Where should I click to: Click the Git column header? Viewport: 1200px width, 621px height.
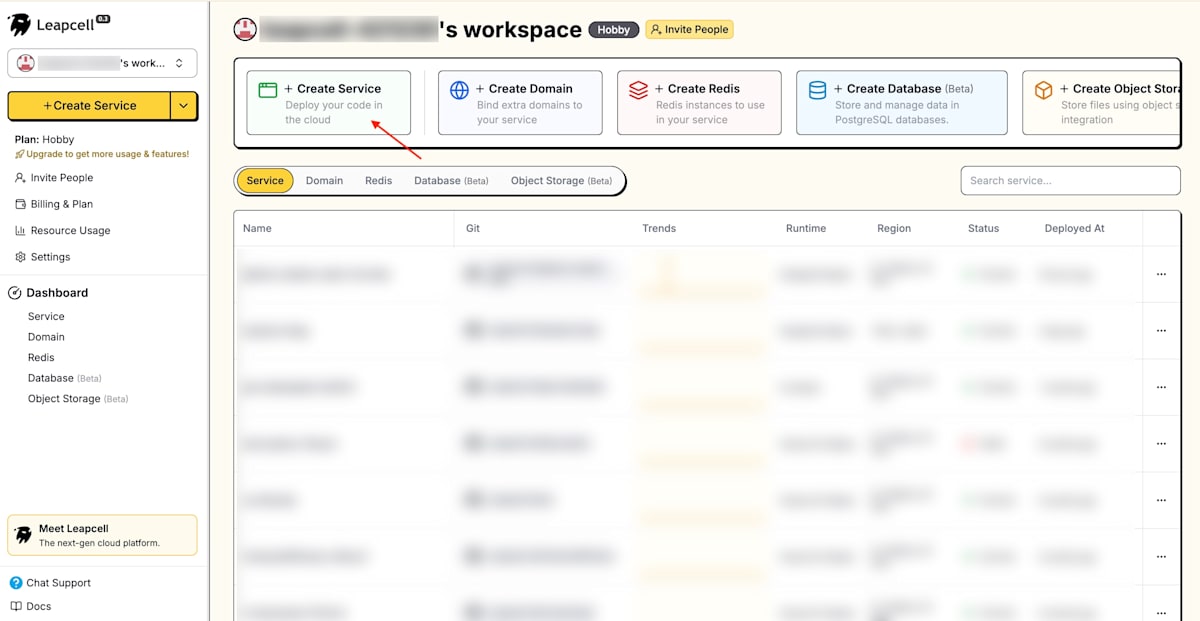473,228
